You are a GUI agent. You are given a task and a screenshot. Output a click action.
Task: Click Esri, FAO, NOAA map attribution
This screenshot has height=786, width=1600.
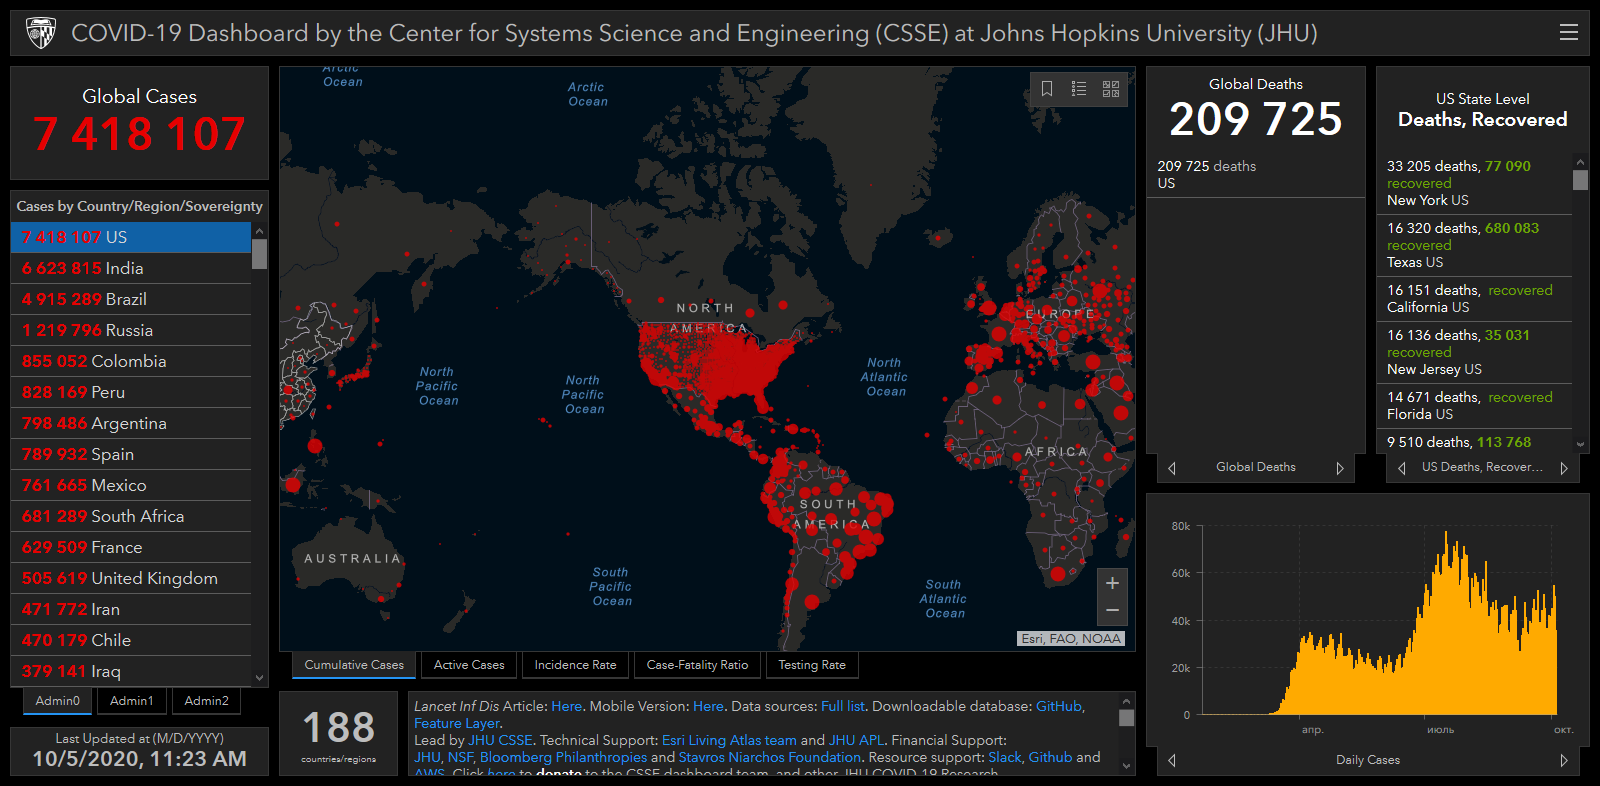pos(1071,638)
